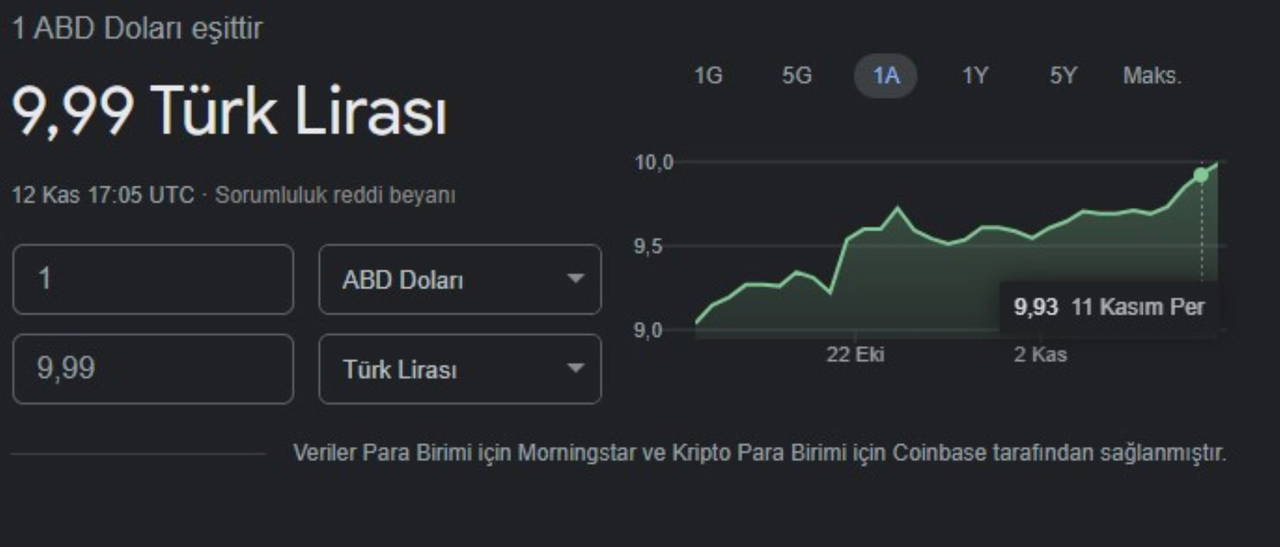Screen dimensions: 1280x547
Task: Click the 10,0 value axis label
Action: [654, 162]
